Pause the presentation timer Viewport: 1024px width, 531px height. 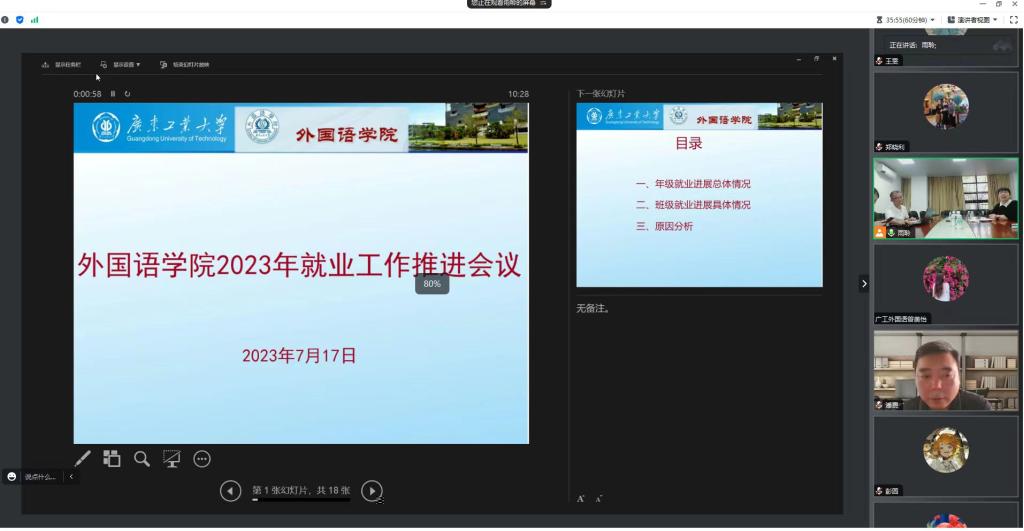pos(113,94)
